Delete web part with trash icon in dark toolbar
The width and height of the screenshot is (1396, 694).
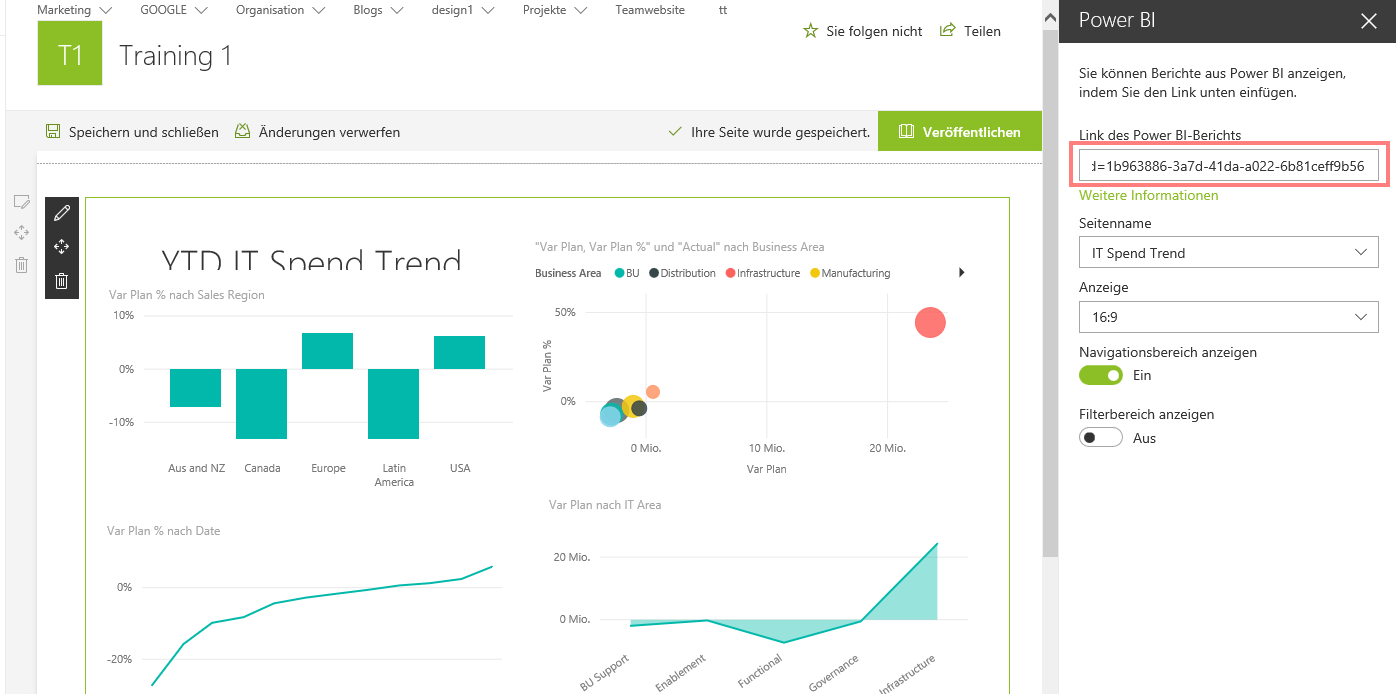tap(61, 281)
